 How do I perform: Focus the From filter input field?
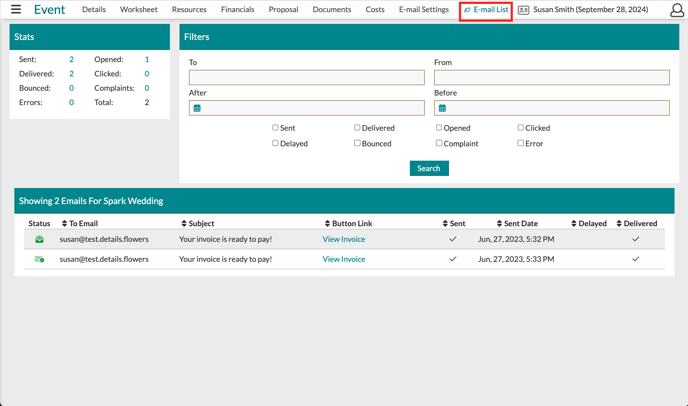click(552, 78)
